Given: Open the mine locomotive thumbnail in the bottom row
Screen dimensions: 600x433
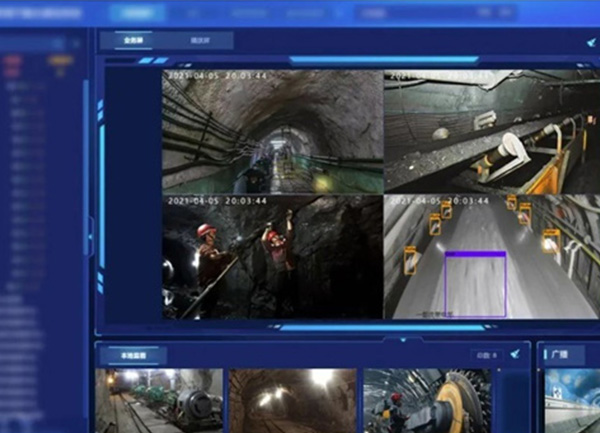Looking at the screenshot, I should click(160, 401).
